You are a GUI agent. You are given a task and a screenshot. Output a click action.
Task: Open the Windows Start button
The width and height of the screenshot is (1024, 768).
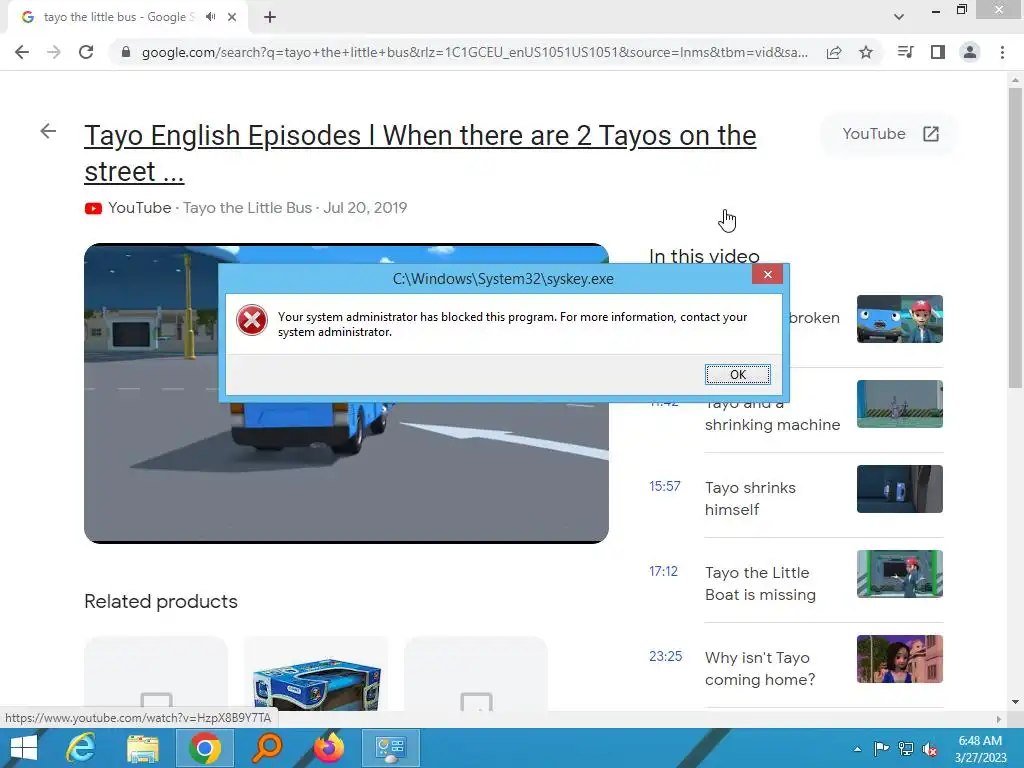[24, 748]
